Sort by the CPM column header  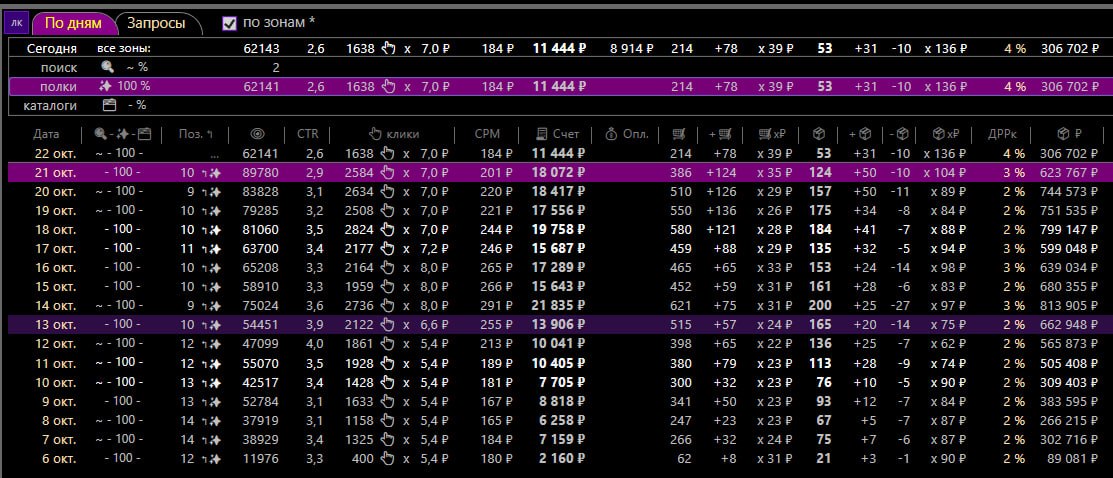(x=487, y=134)
